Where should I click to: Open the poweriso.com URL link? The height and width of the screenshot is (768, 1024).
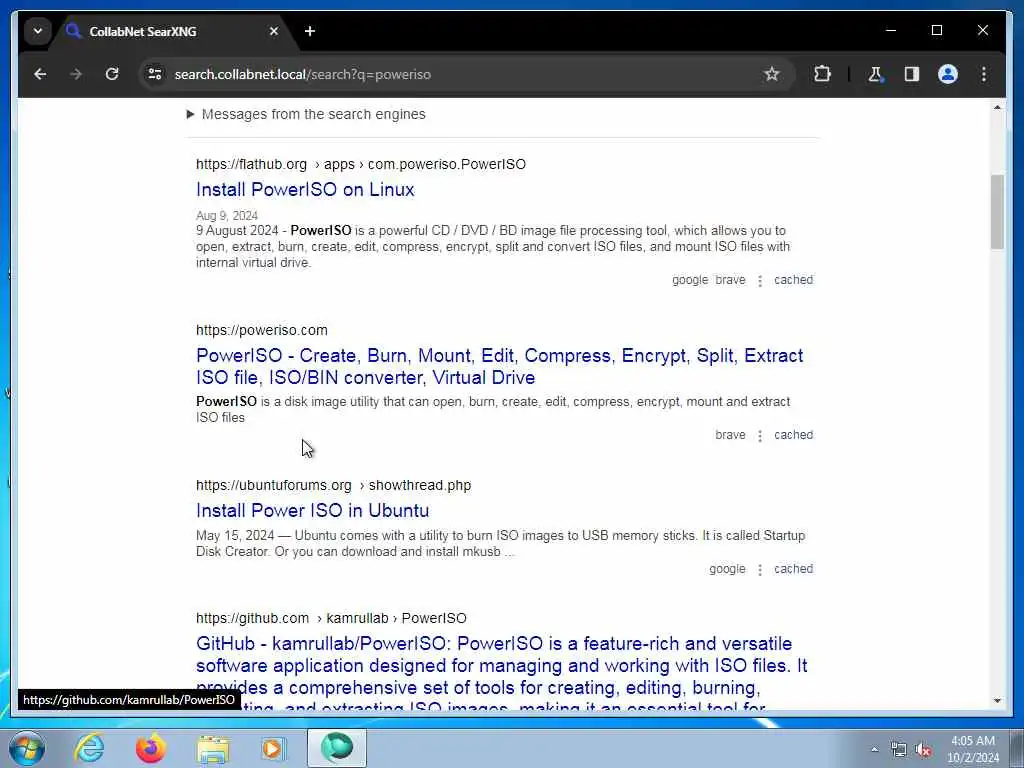(261, 330)
